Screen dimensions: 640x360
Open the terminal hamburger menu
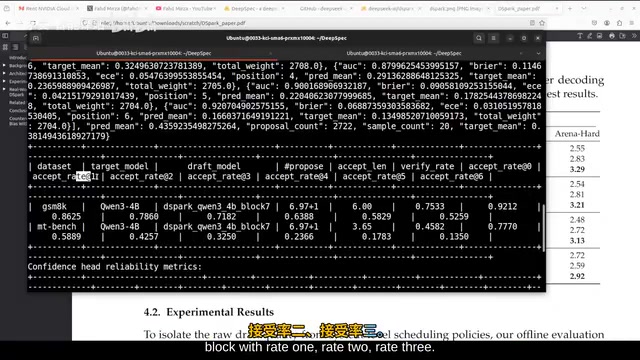click(x=493, y=38)
